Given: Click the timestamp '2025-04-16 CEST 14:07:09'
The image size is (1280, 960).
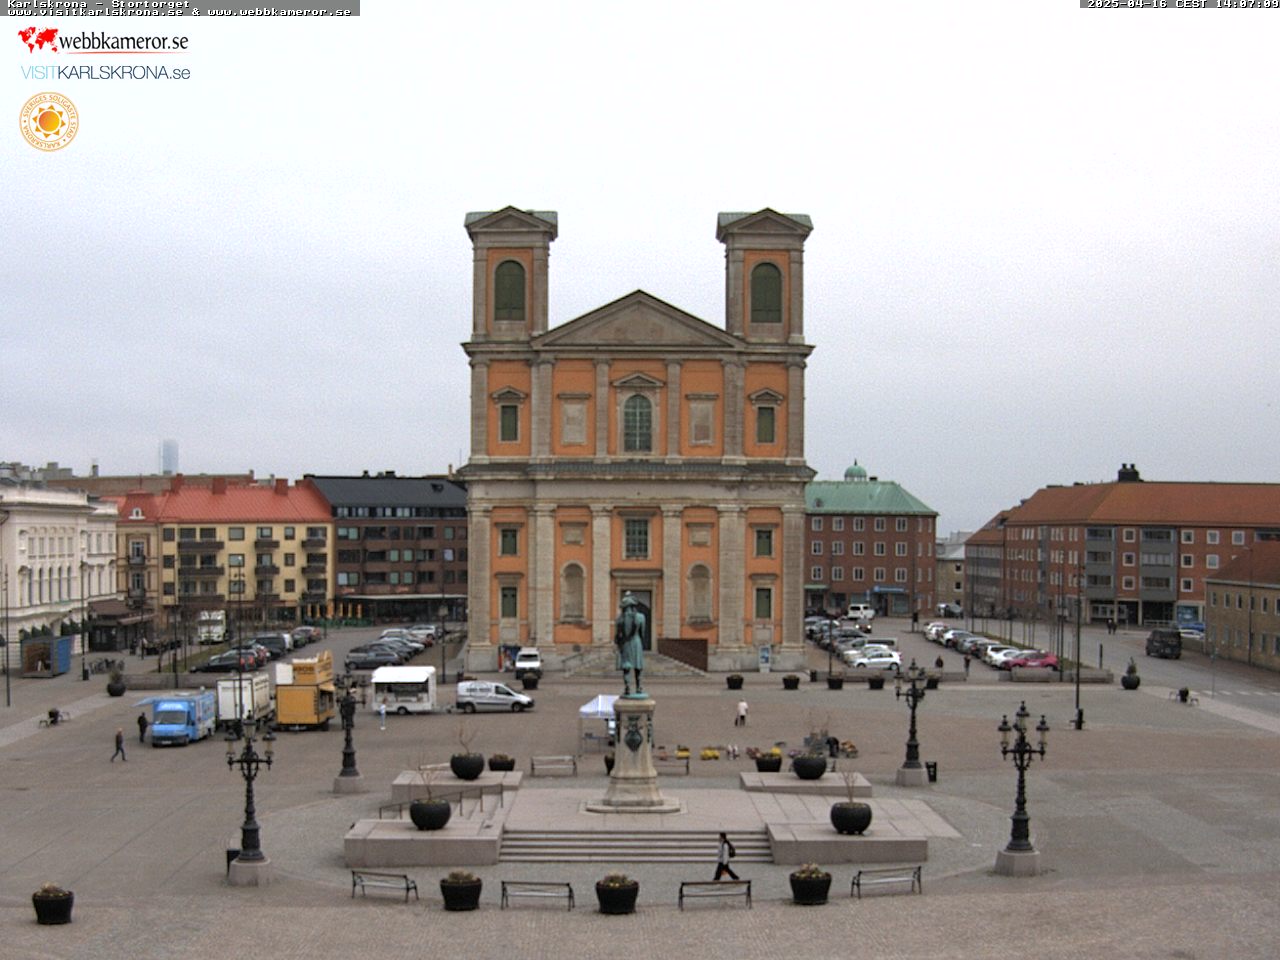Looking at the screenshot, I should (1181, 4).
